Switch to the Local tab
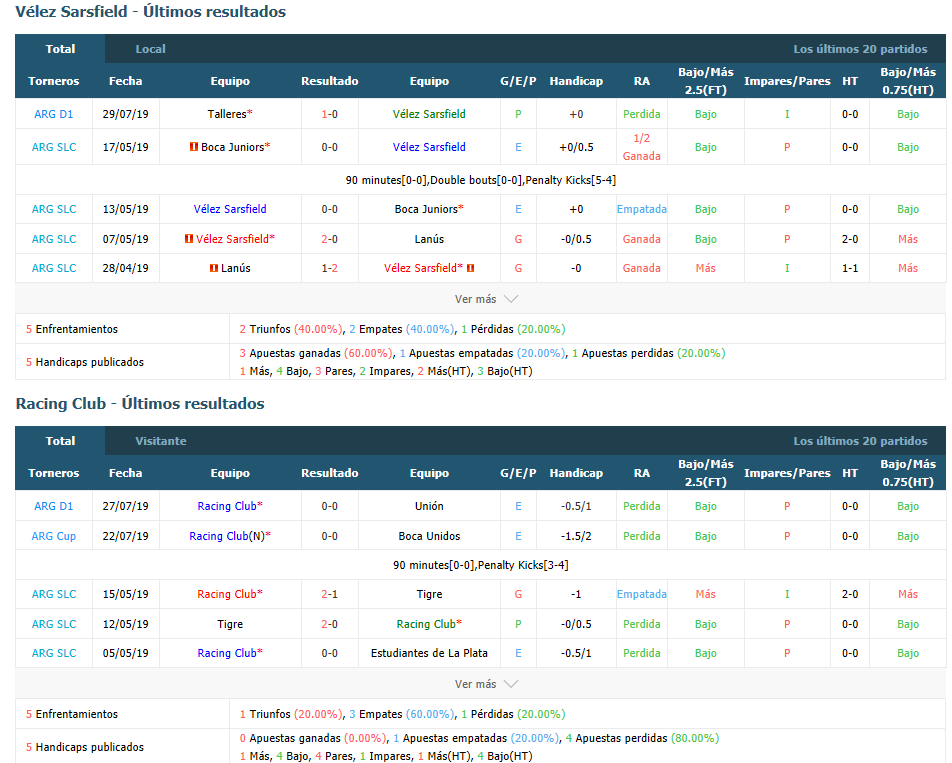 click(x=150, y=49)
